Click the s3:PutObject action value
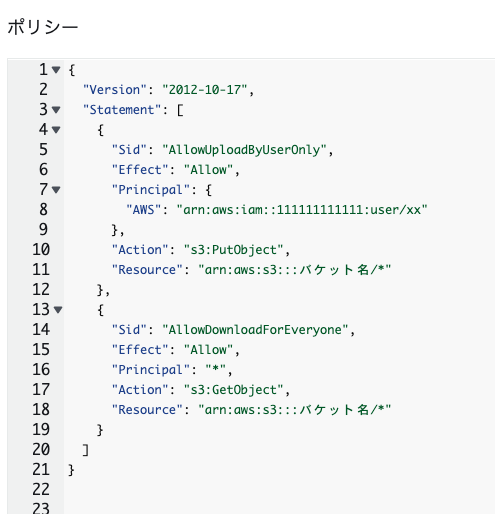The width and height of the screenshot is (495, 514). point(234,250)
